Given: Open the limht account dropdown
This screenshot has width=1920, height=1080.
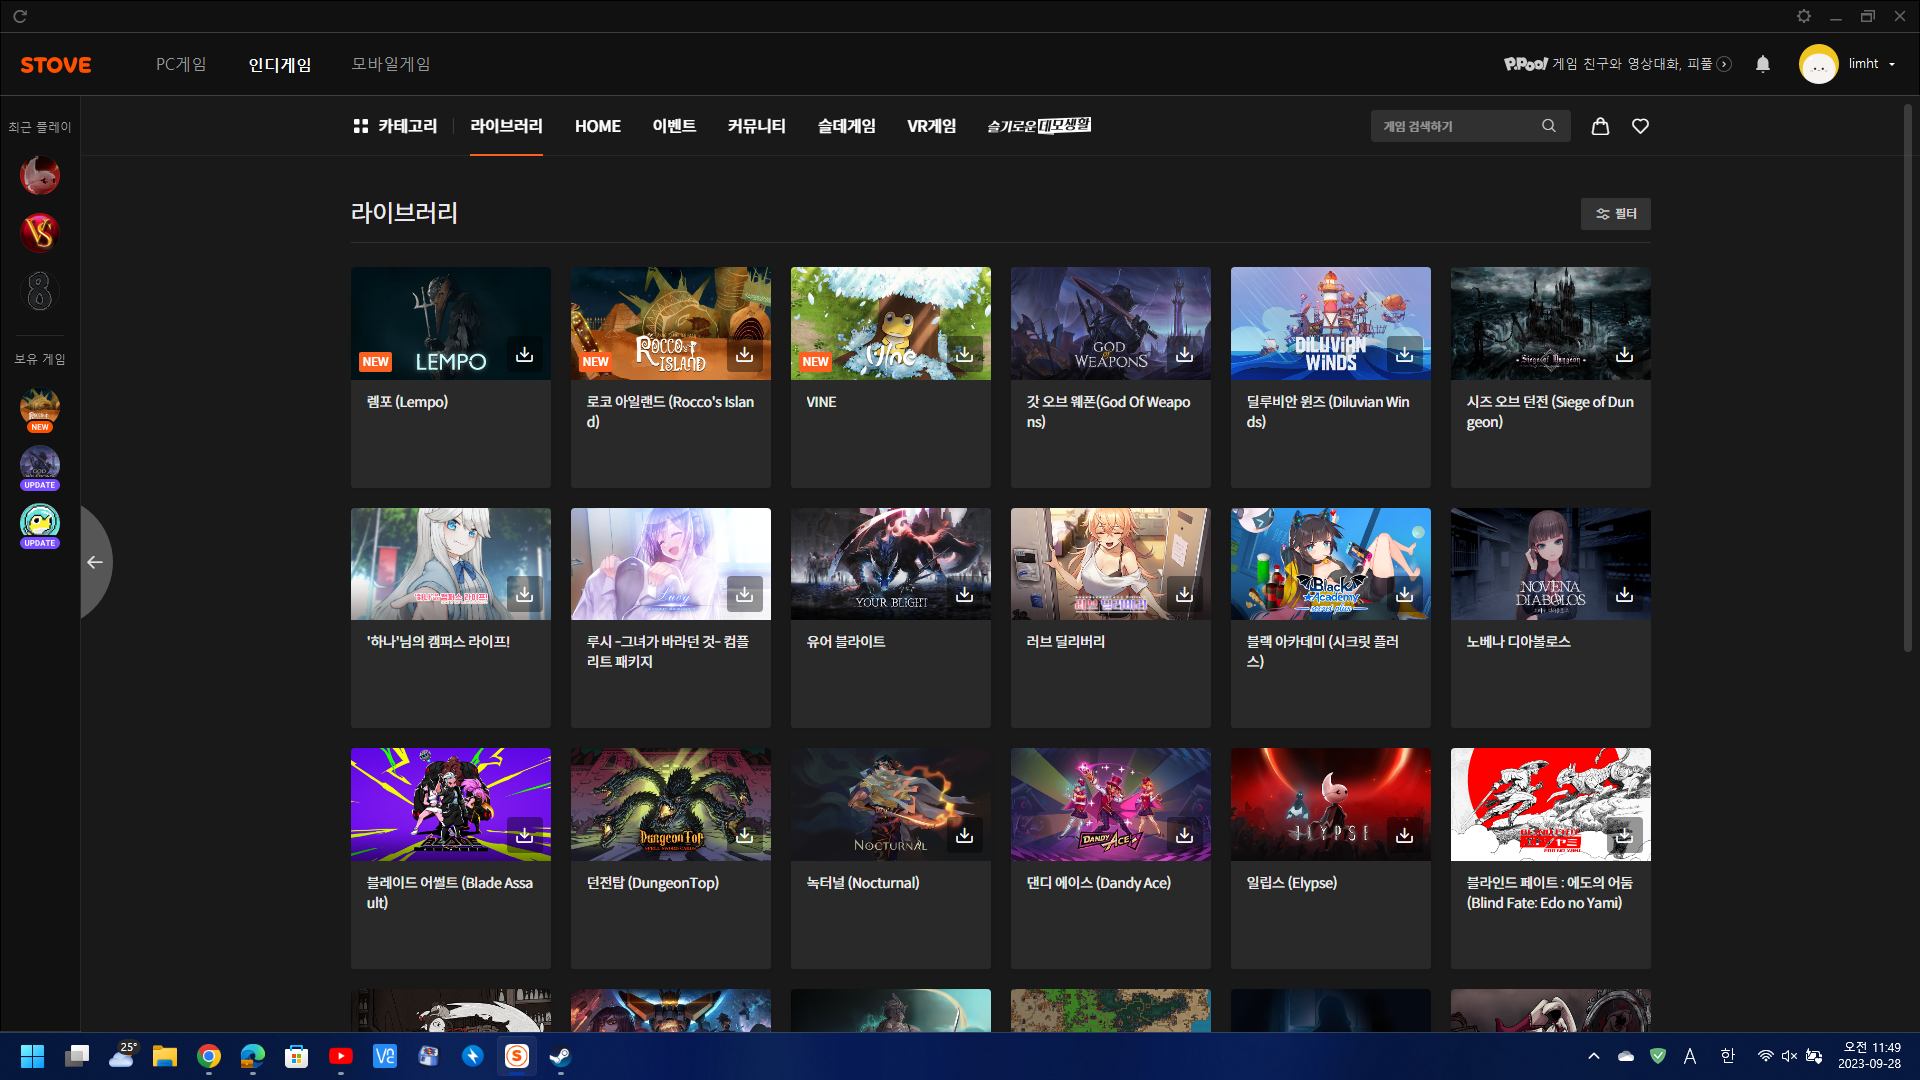Looking at the screenshot, I should pyautogui.click(x=1847, y=64).
